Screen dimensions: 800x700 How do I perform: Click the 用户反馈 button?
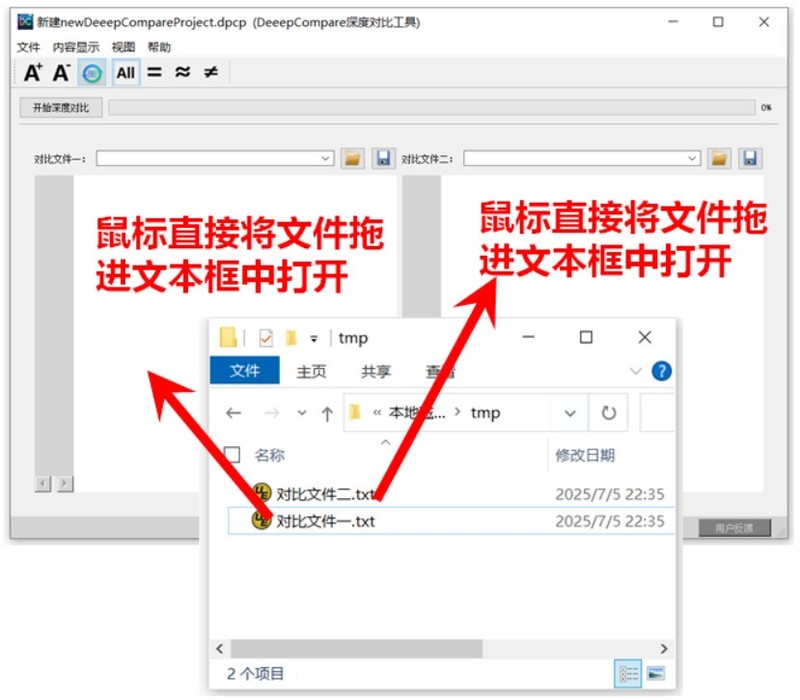coord(734,528)
